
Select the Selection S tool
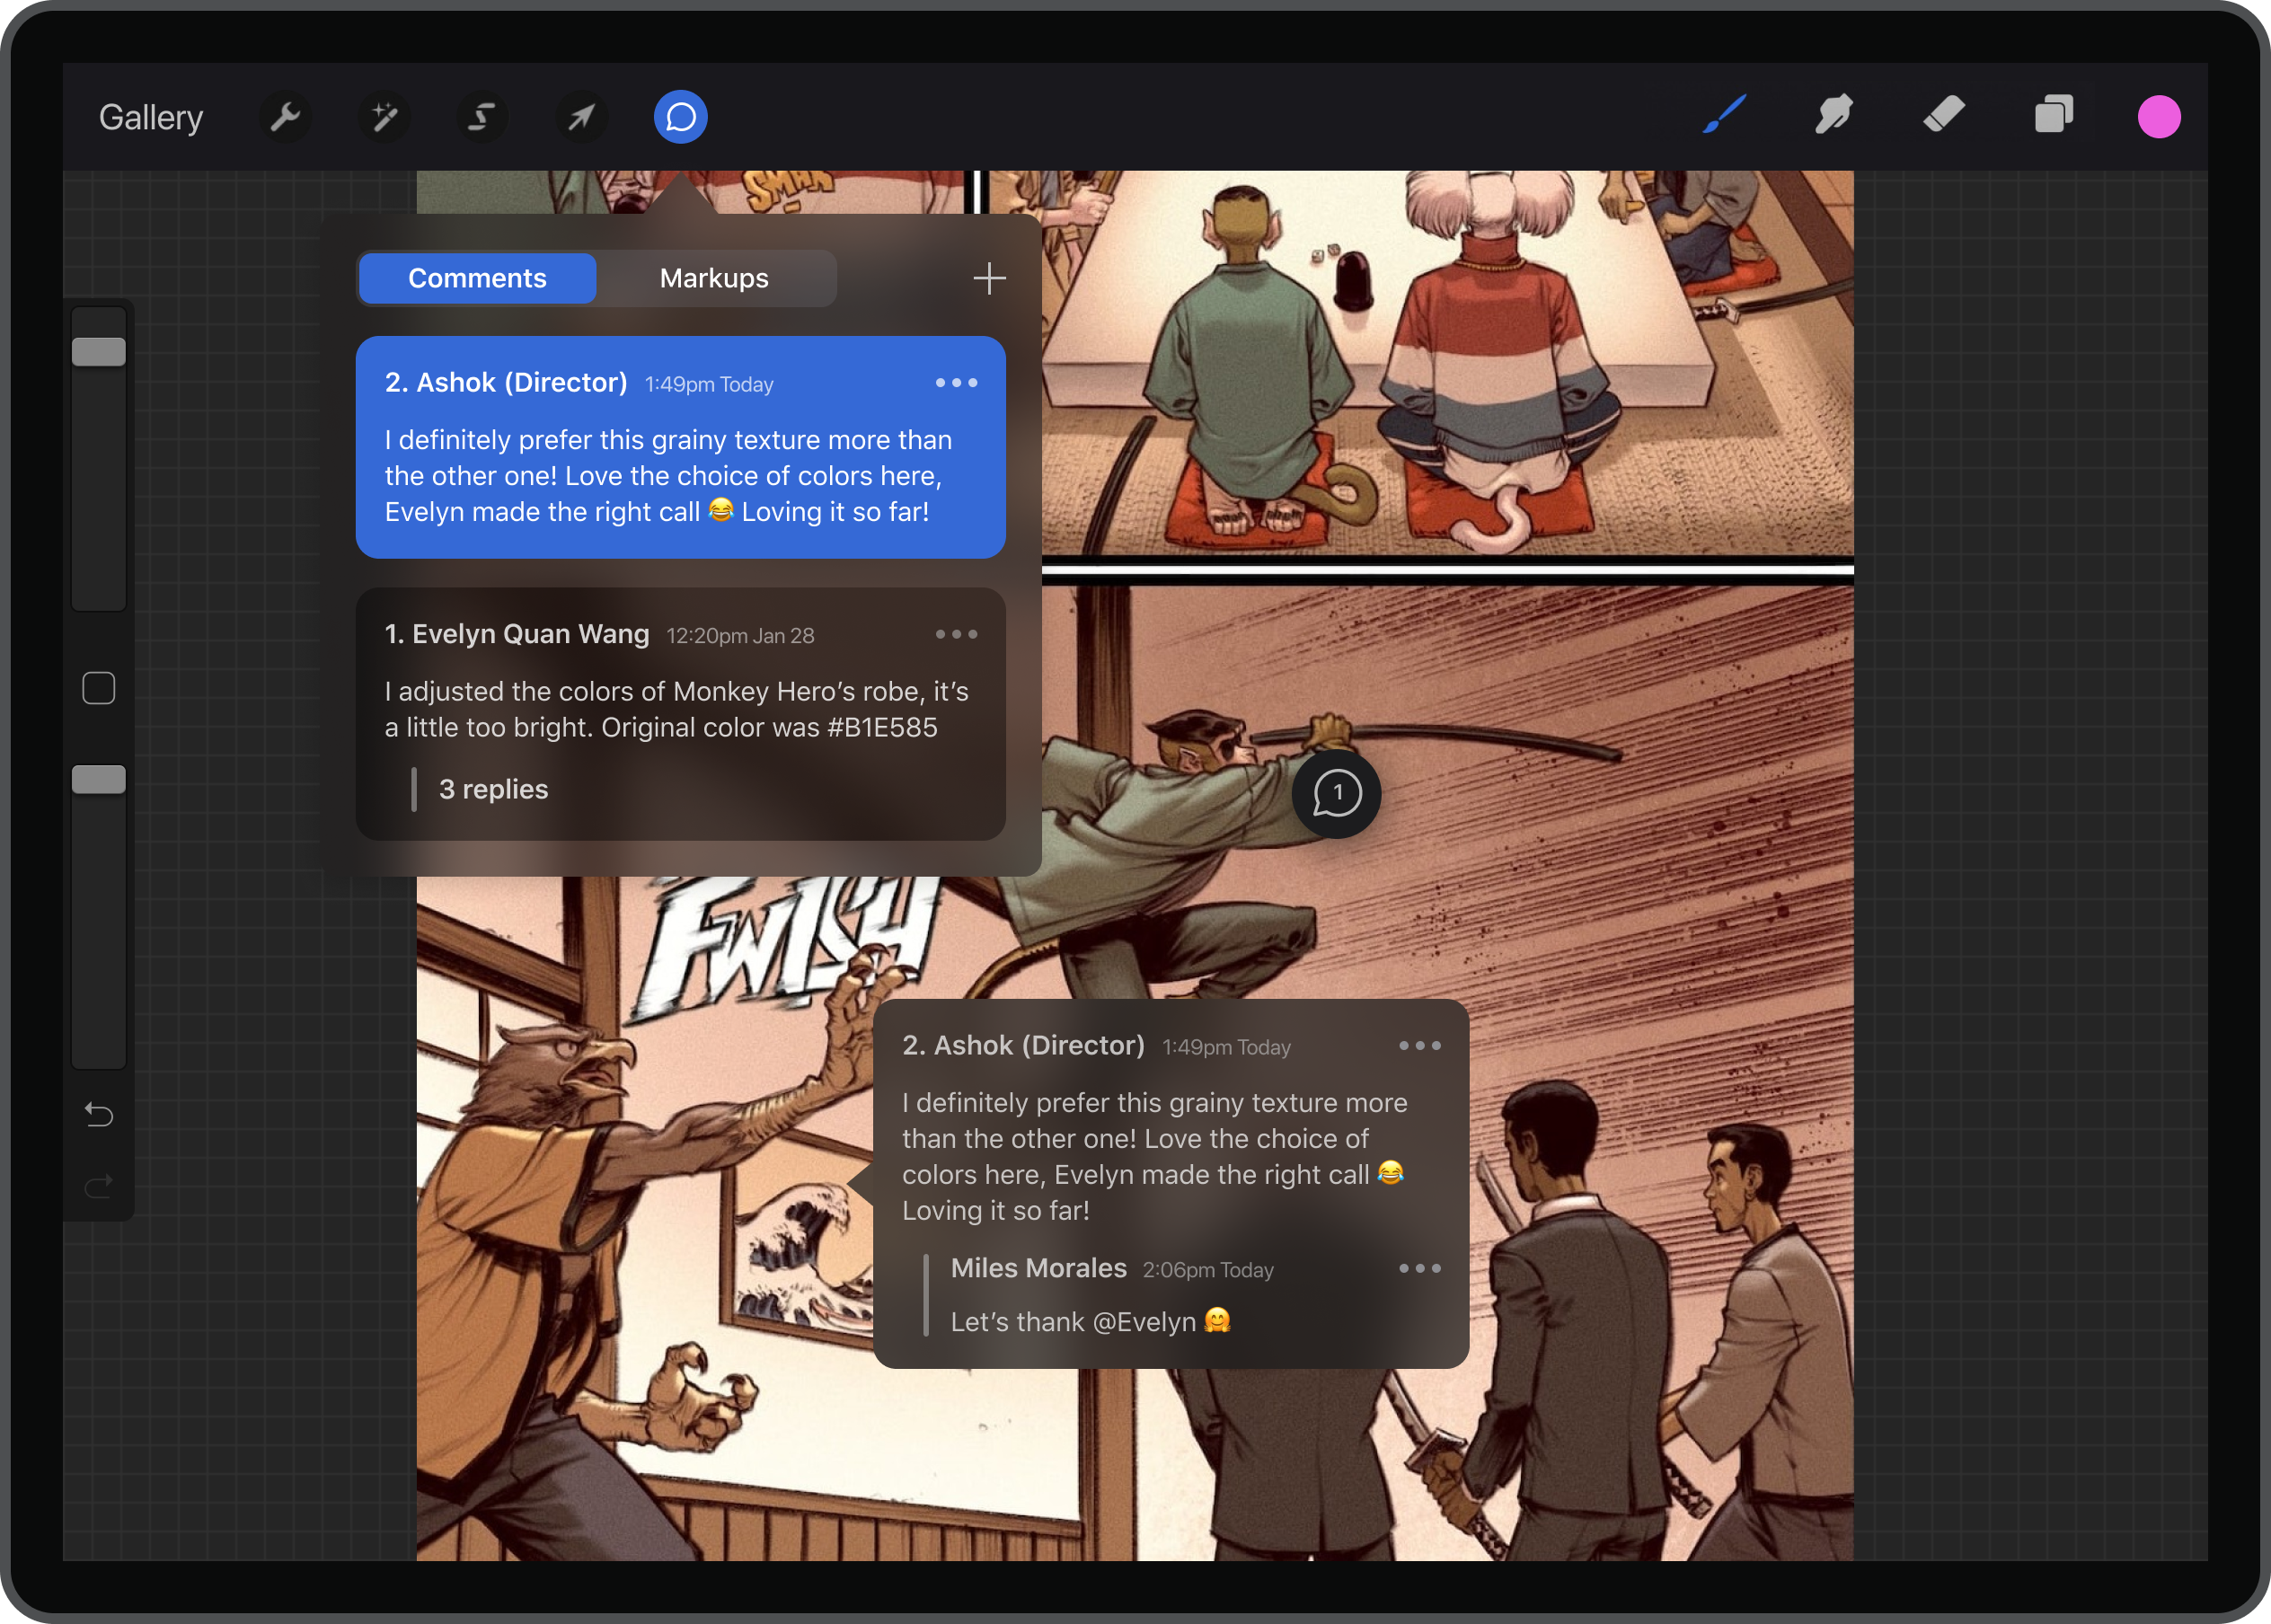pos(482,118)
